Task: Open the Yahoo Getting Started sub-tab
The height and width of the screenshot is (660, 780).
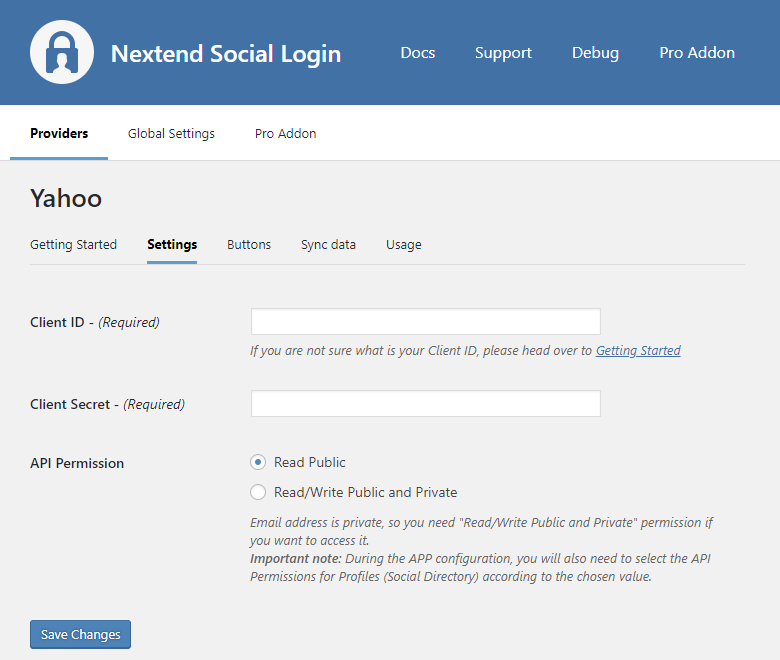Action: 73,245
